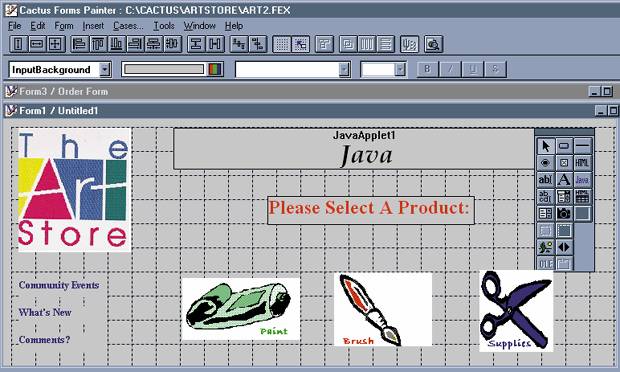The image size is (620, 372).
Task: Select the OLE object tool
Action: pos(546,264)
